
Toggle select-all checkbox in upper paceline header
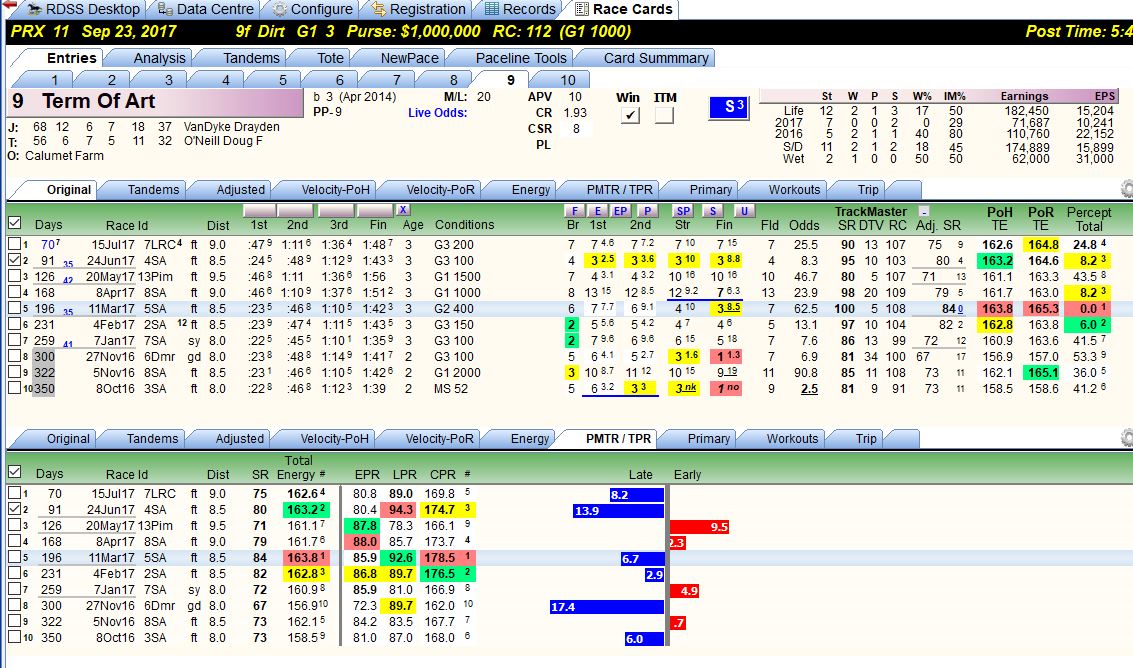coord(14,223)
